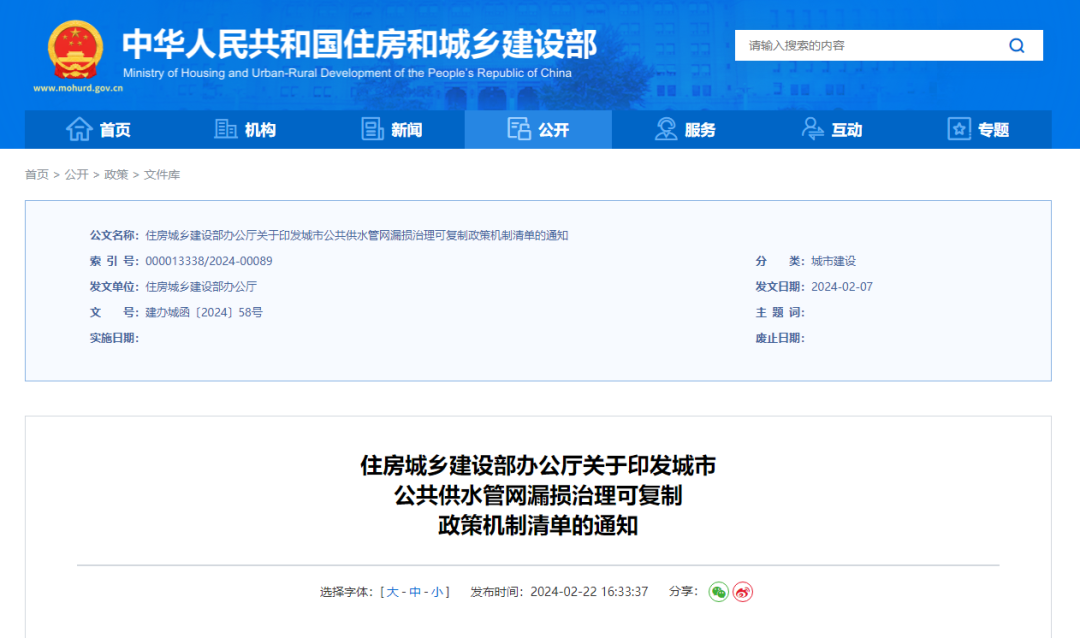Set font size to 小
Viewport: 1080px width, 638px height.
click(437, 592)
